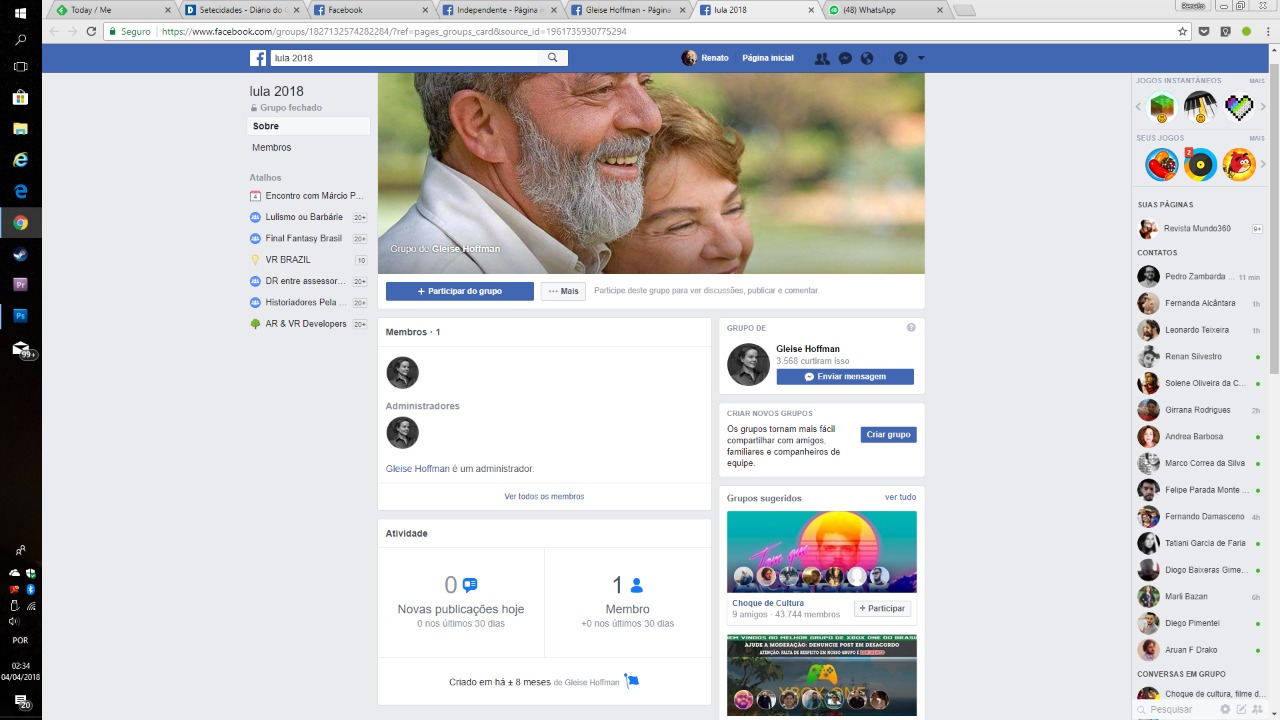Screen dimensions: 1280x720
Task: Click the Participar do grupo button
Action: [x=460, y=291]
